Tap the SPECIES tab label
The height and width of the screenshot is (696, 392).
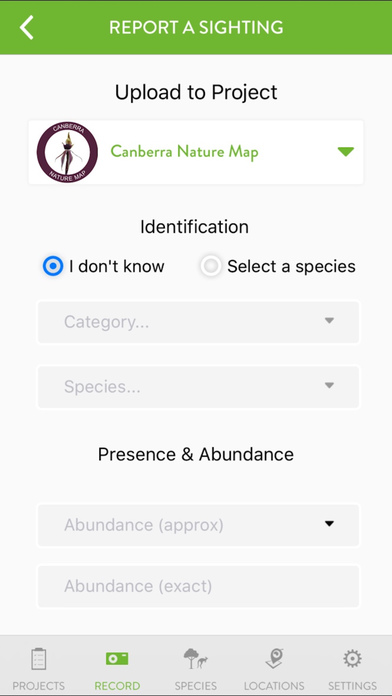point(196,686)
